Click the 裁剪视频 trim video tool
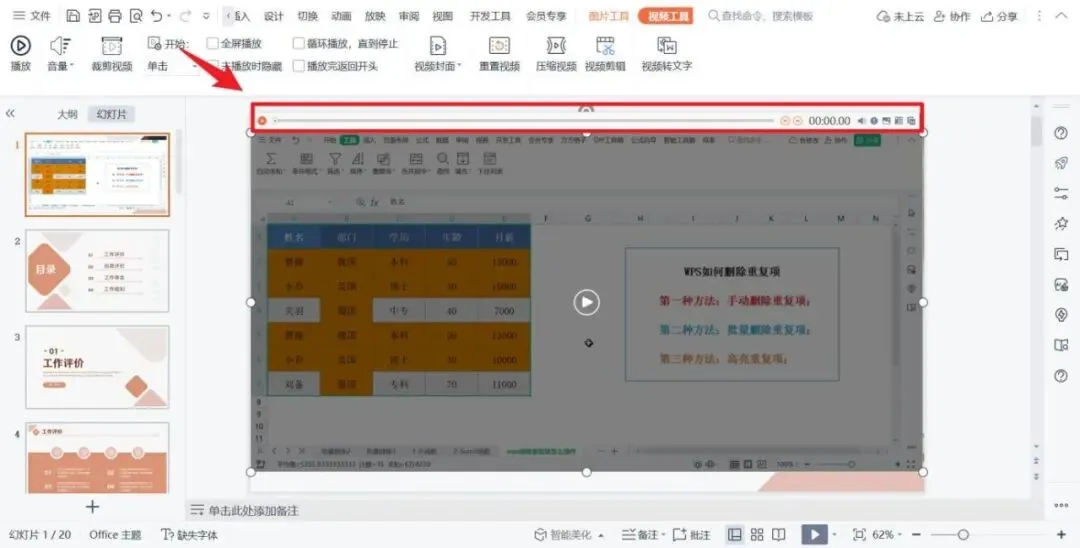Screen dimensions: 1080x548 coord(112,54)
